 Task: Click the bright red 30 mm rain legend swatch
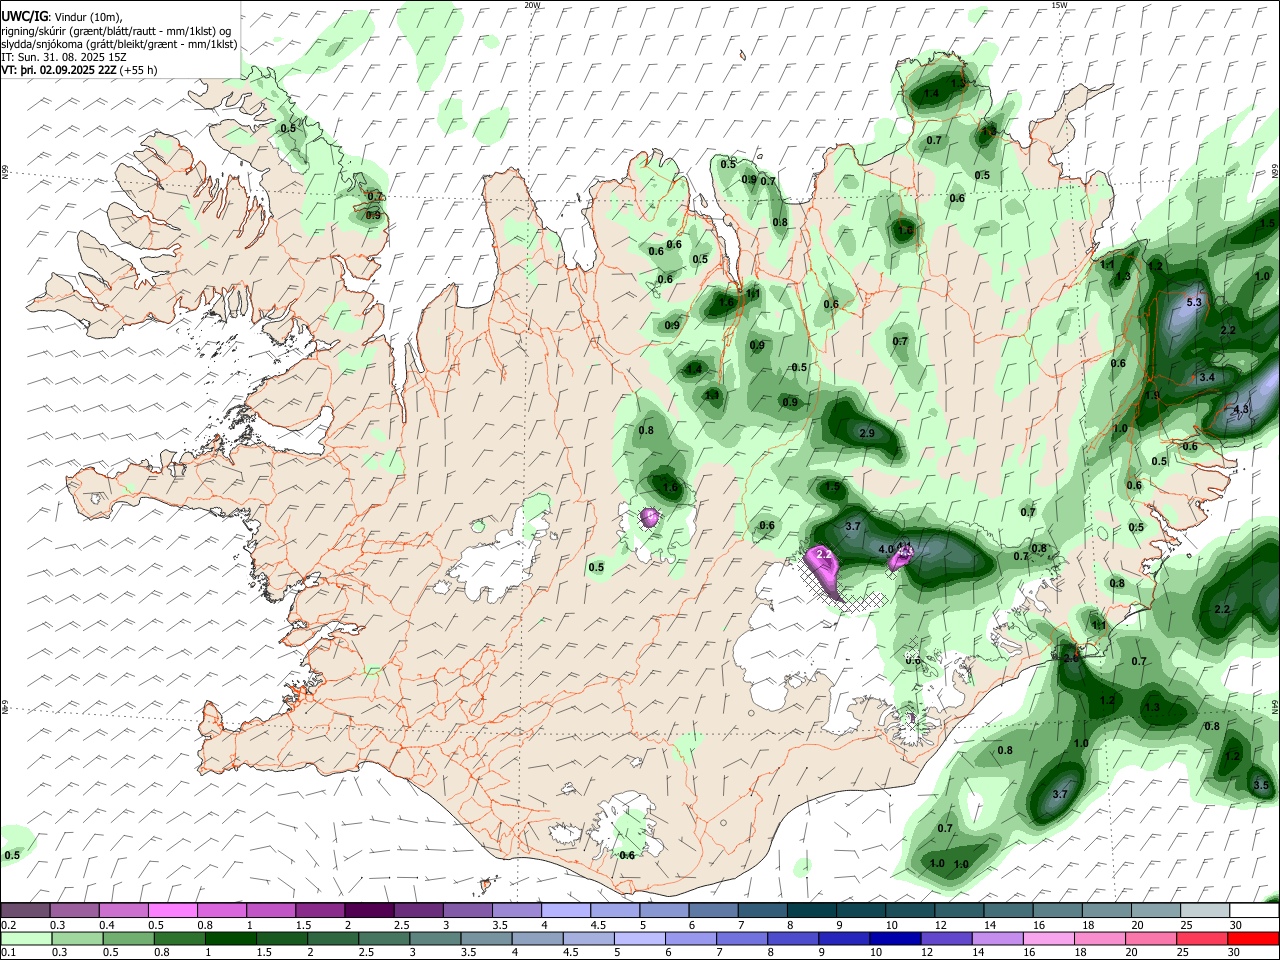[1254, 938]
